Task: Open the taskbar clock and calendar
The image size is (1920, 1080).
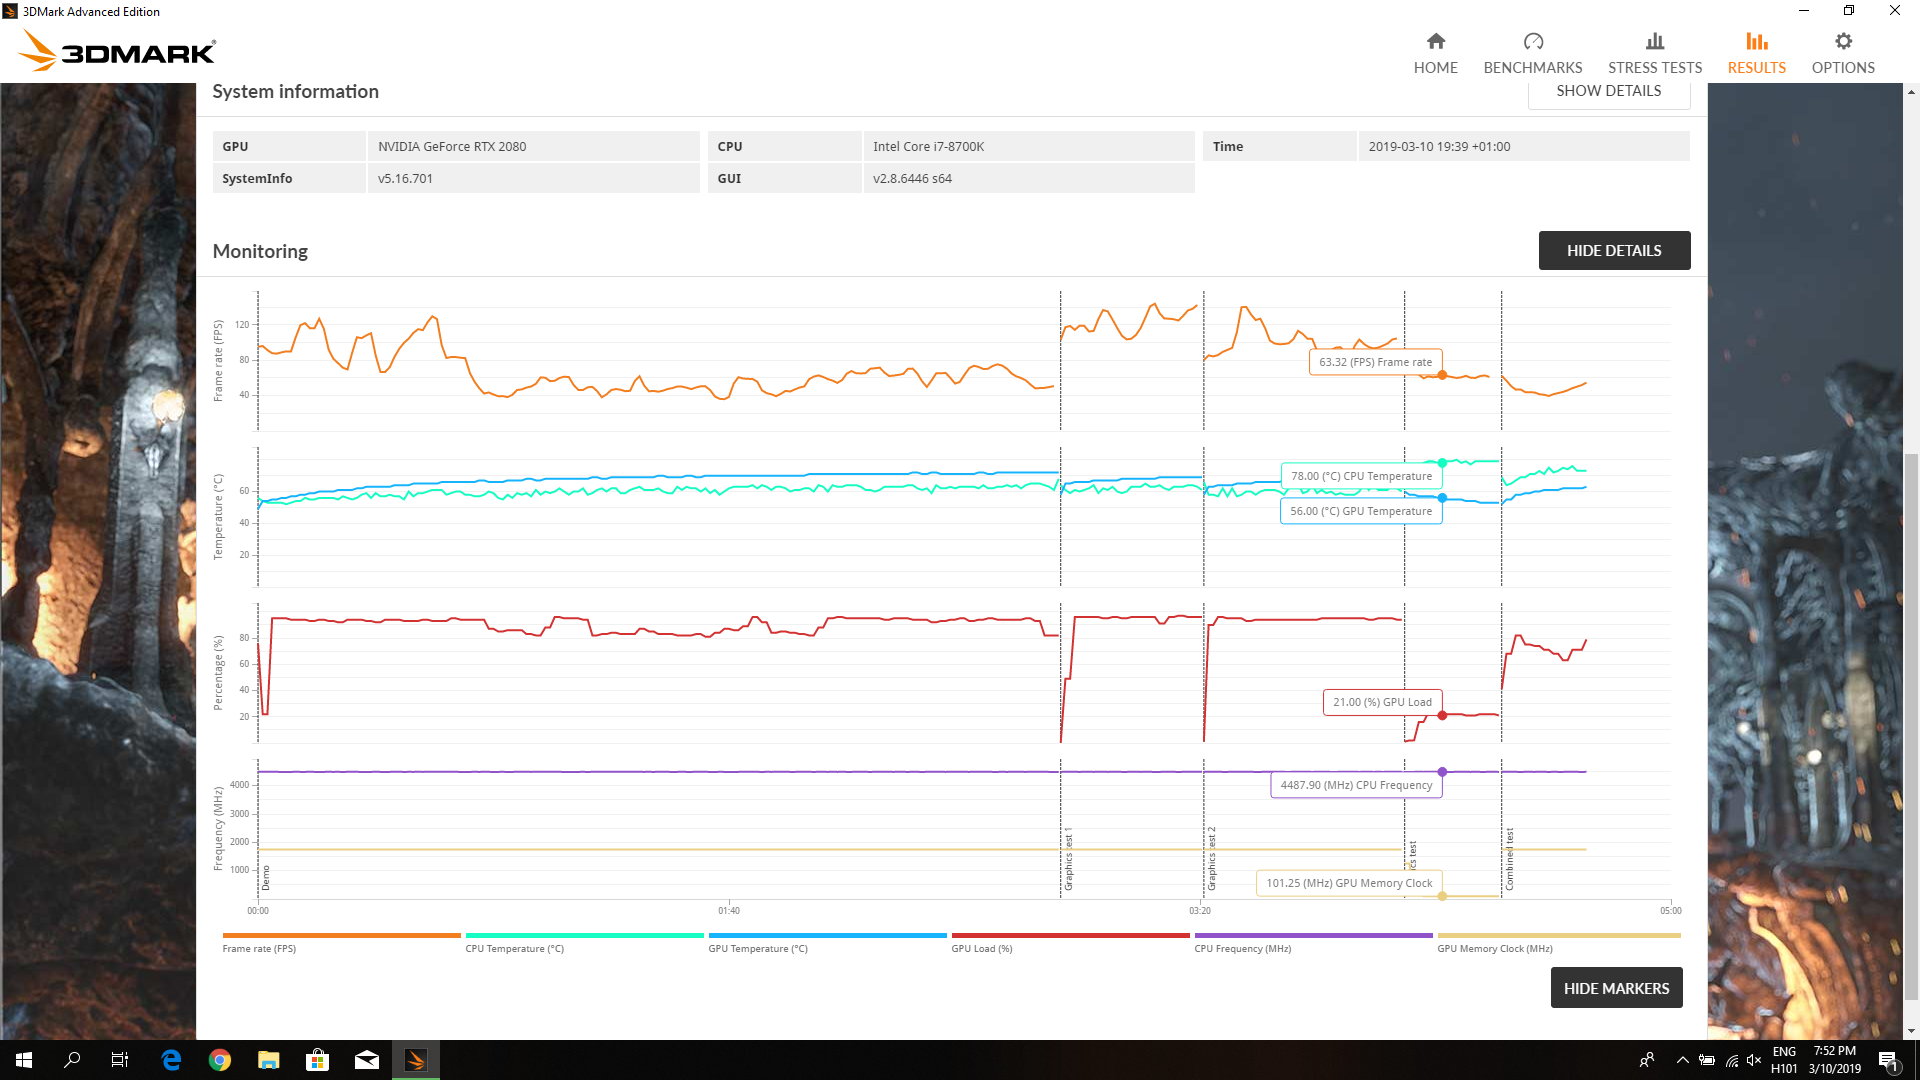Action: [1834, 1060]
